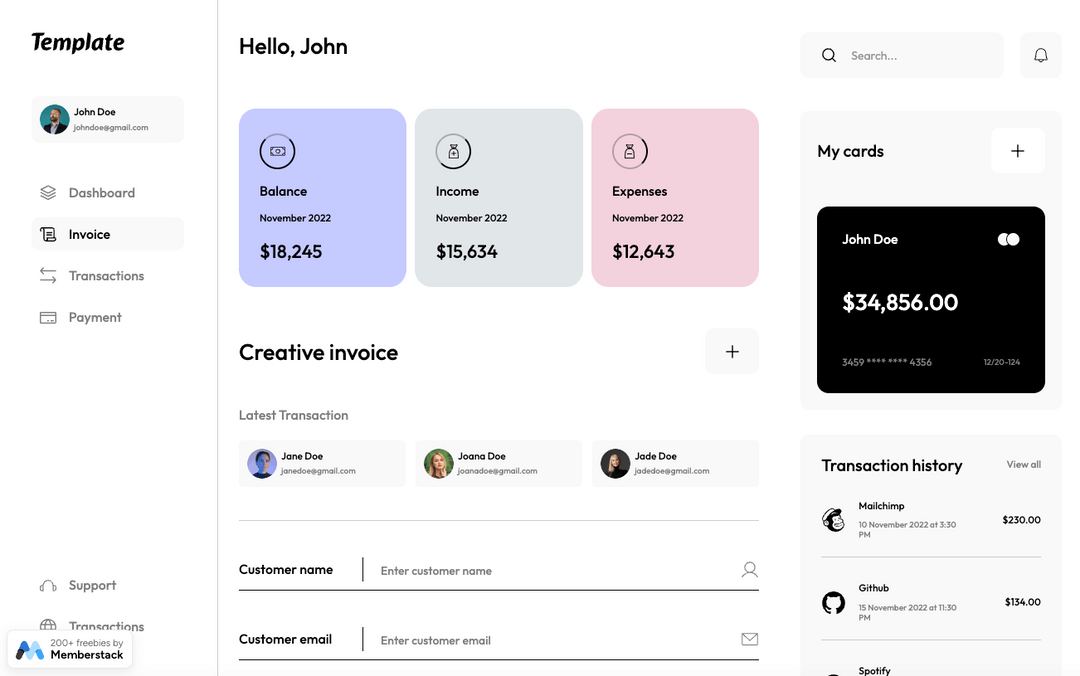The image size is (1080, 676).
Task: Click the plus button to add a new card
Action: 1017,150
